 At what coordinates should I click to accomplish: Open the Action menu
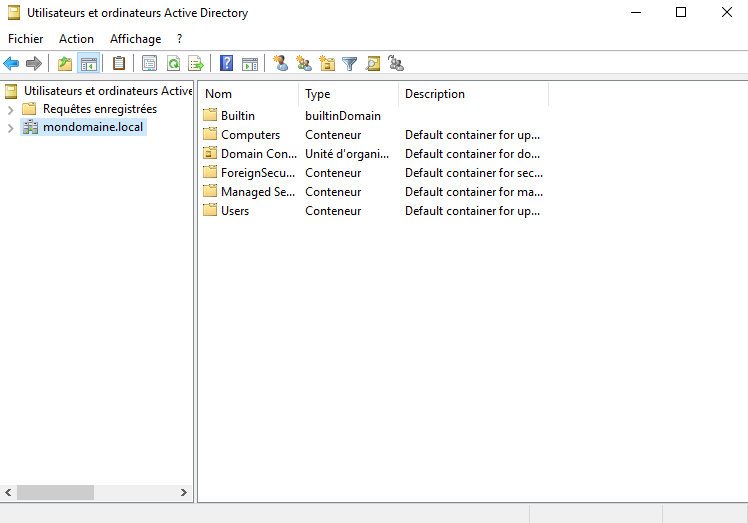76,39
